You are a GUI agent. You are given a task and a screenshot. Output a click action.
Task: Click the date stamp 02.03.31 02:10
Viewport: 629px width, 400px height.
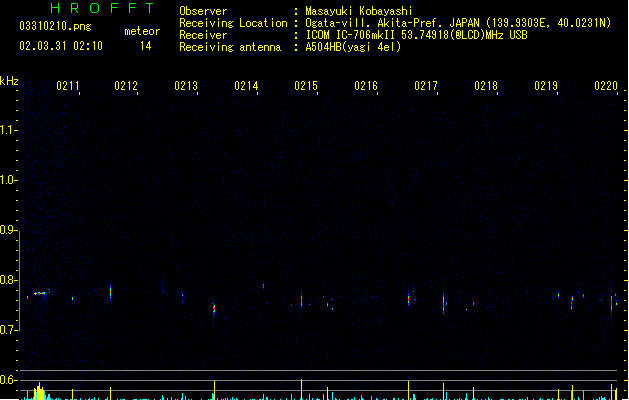click(61, 46)
